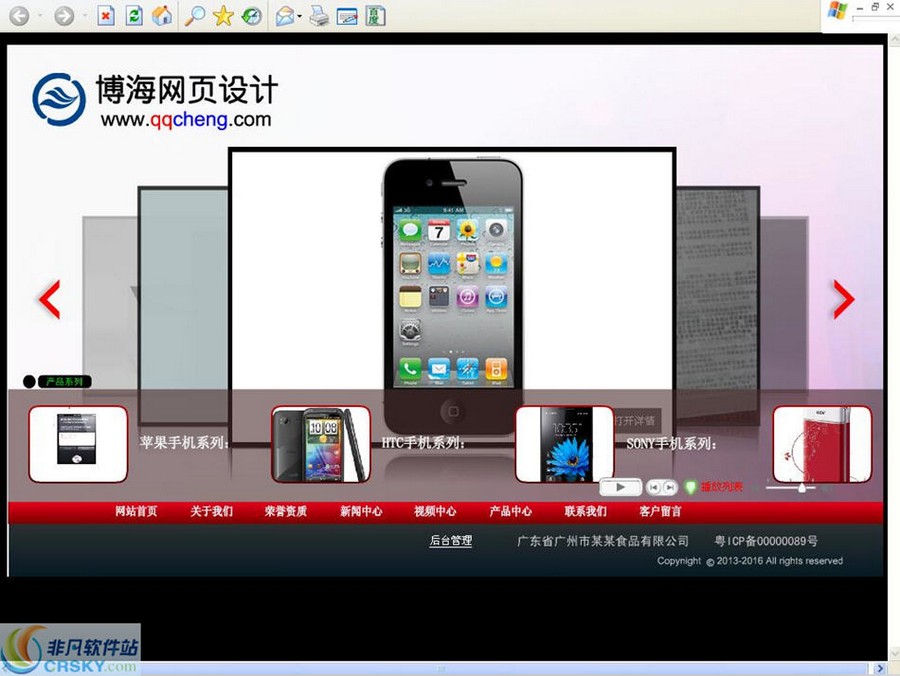Click the 打开详情 button

point(635,421)
